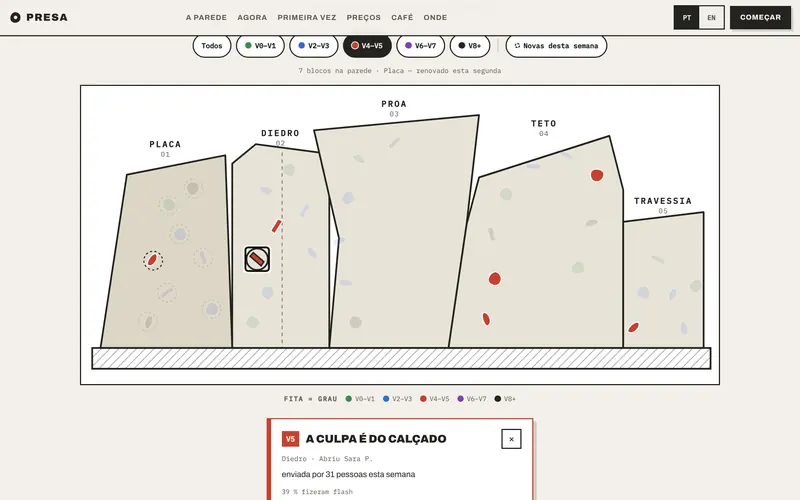Click the blue V2–V3 legend dot

pos(386,399)
